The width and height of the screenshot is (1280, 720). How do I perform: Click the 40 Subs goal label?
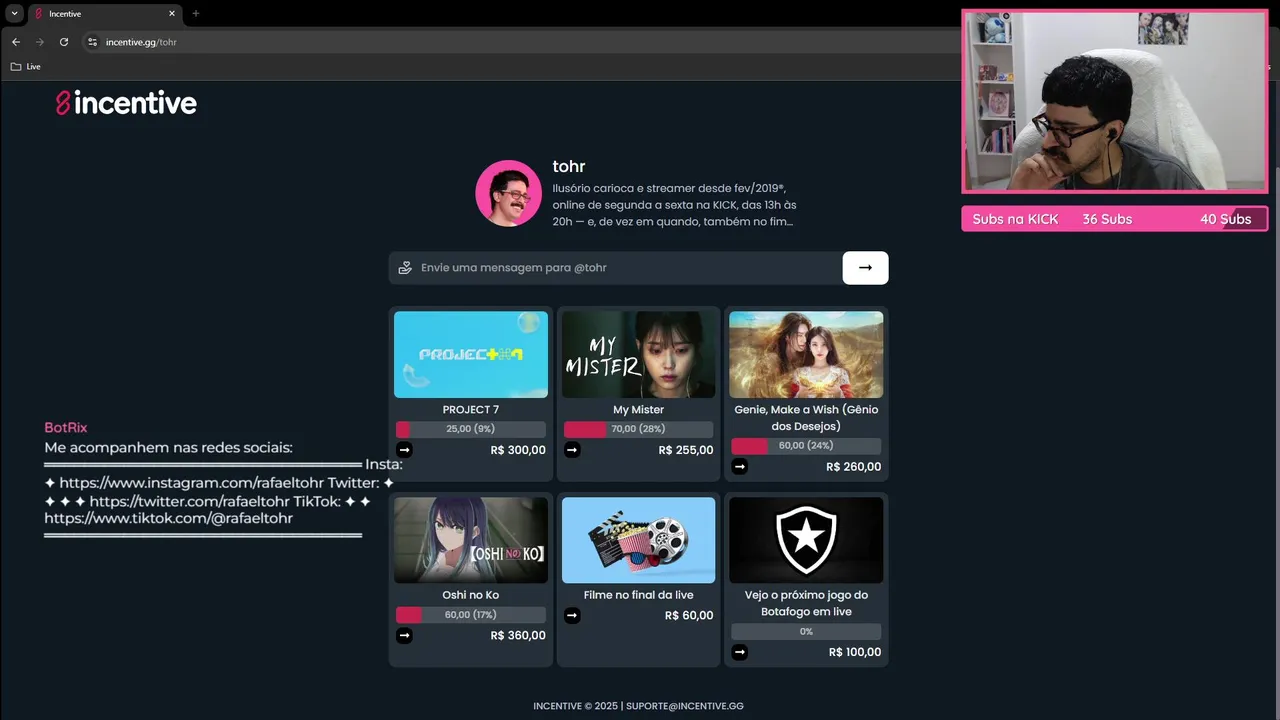pos(1225,219)
